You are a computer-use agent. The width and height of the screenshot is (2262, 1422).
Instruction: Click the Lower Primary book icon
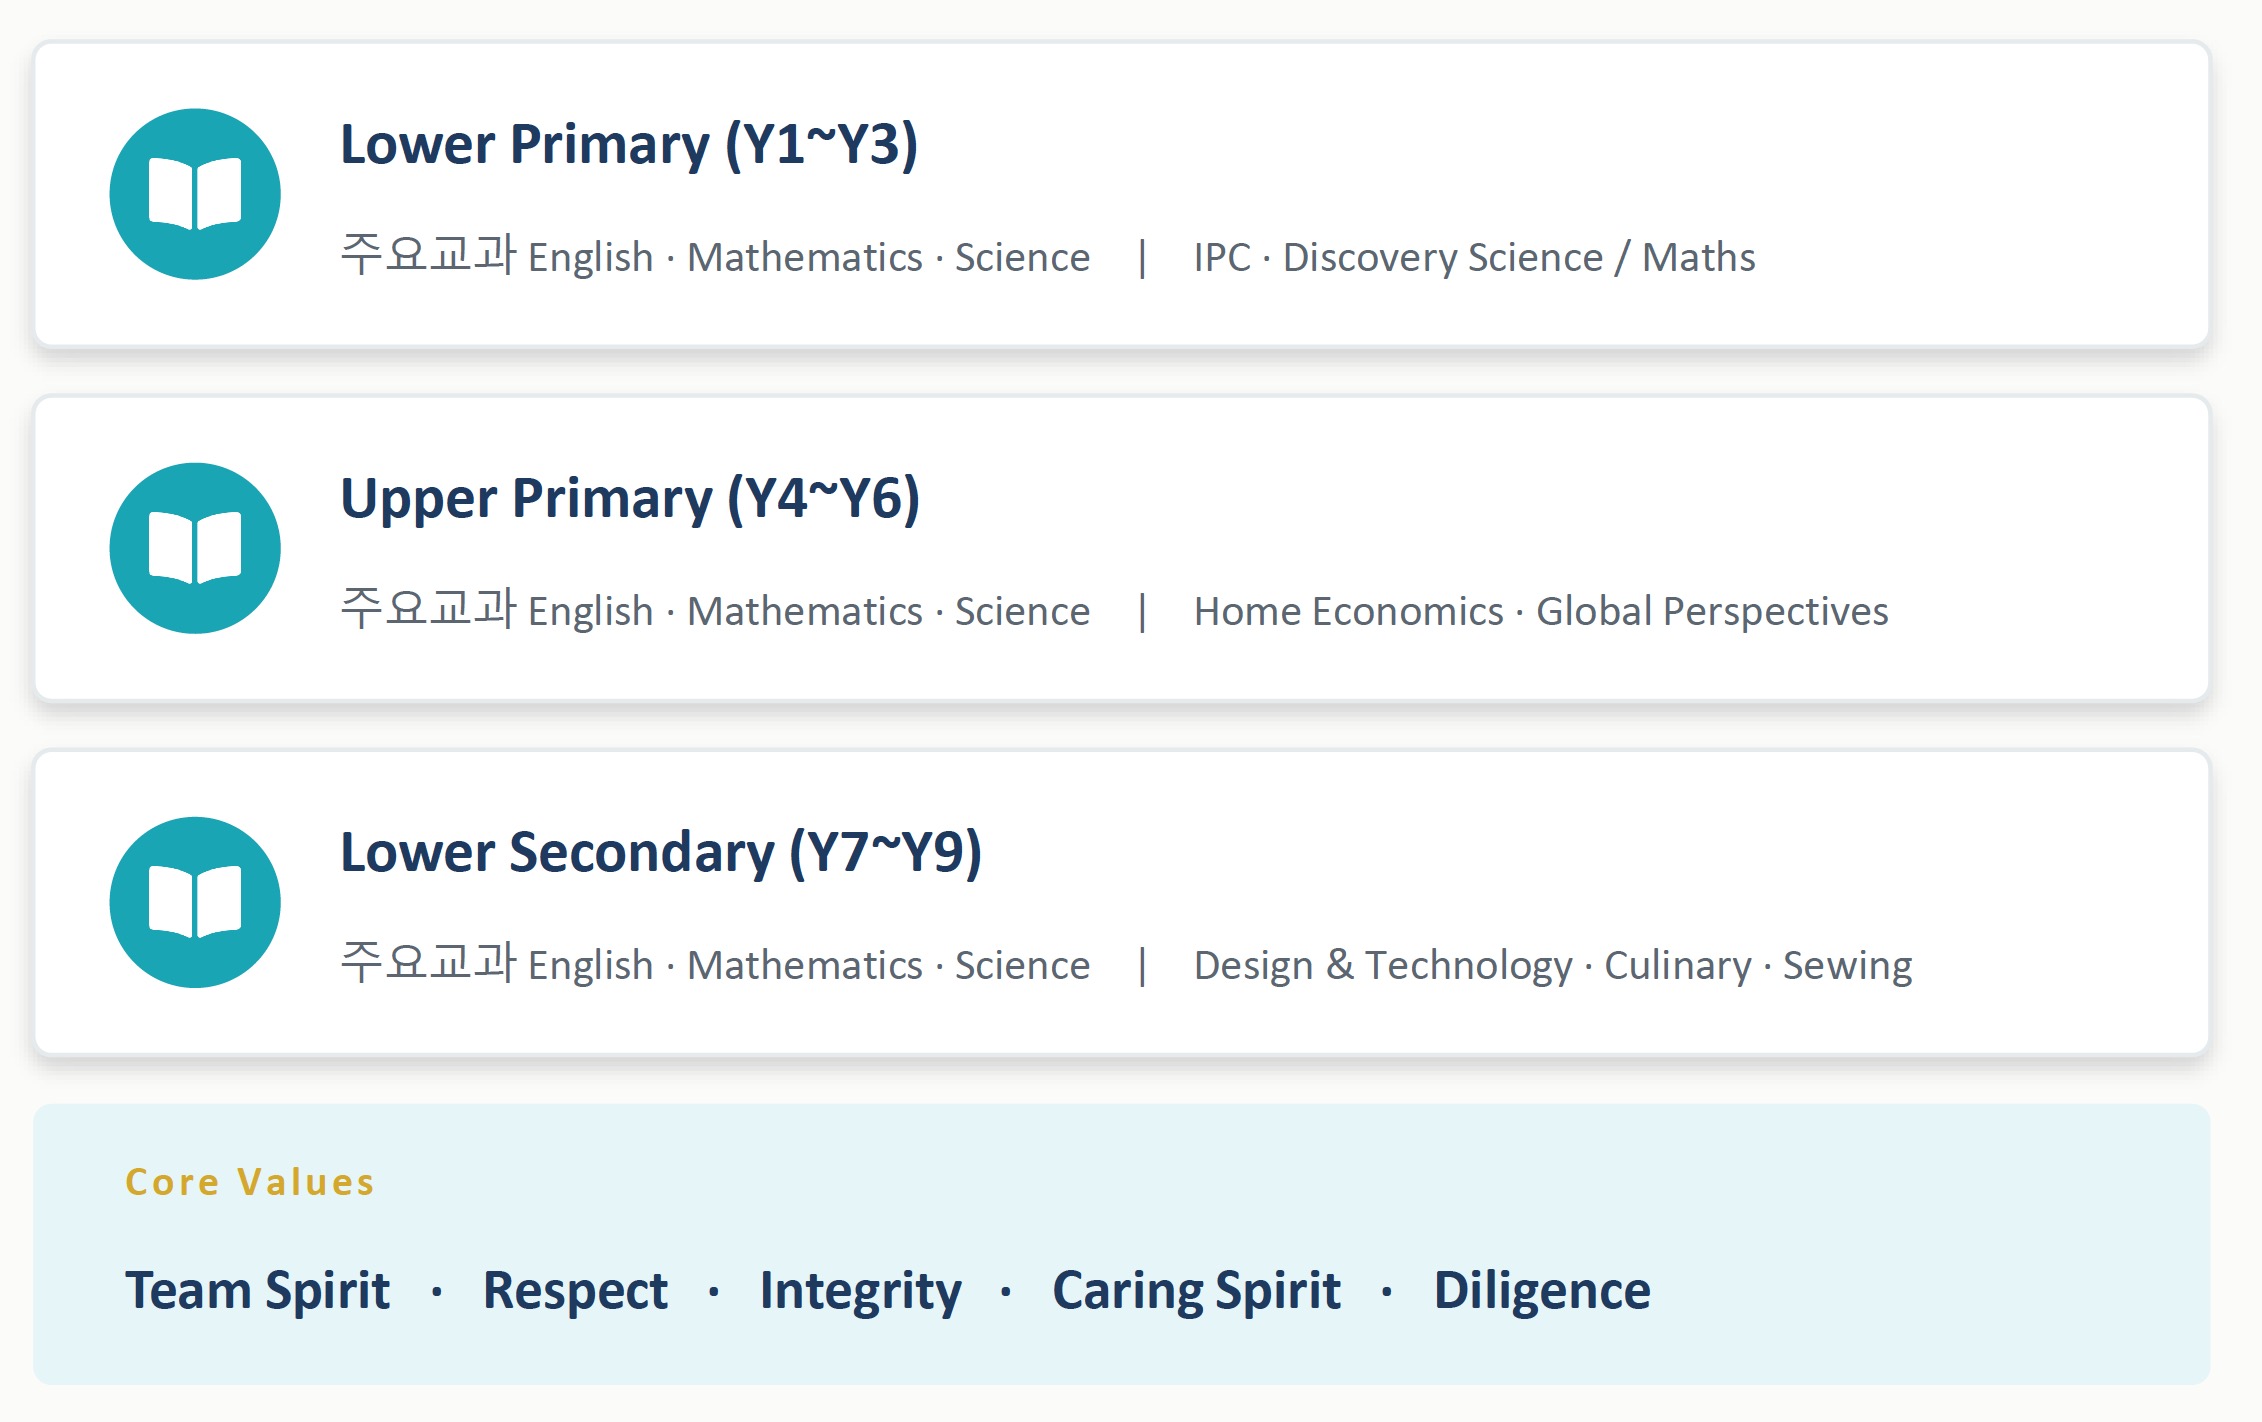(195, 194)
